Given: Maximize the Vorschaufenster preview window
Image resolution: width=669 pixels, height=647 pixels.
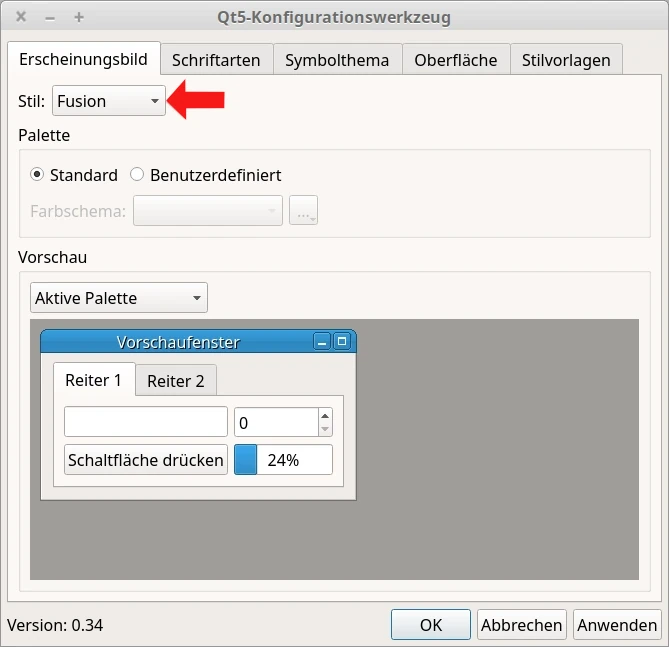Looking at the screenshot, I should [342, 341].
